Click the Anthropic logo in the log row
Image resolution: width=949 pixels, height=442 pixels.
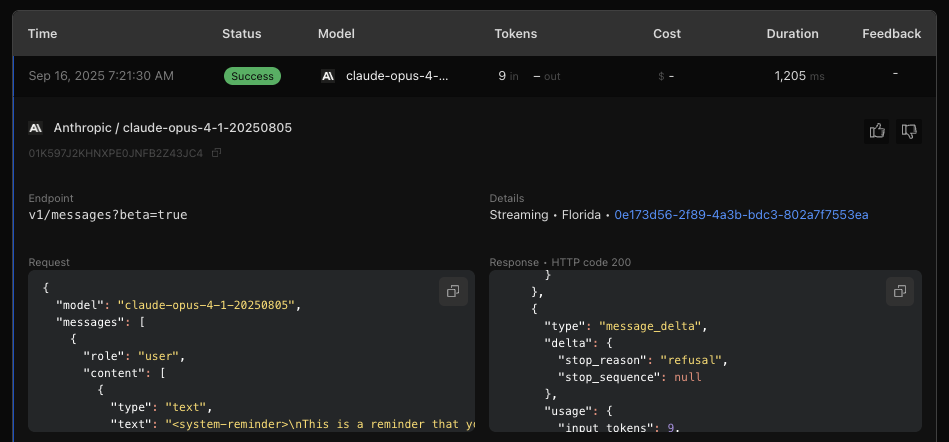point(327,76)
